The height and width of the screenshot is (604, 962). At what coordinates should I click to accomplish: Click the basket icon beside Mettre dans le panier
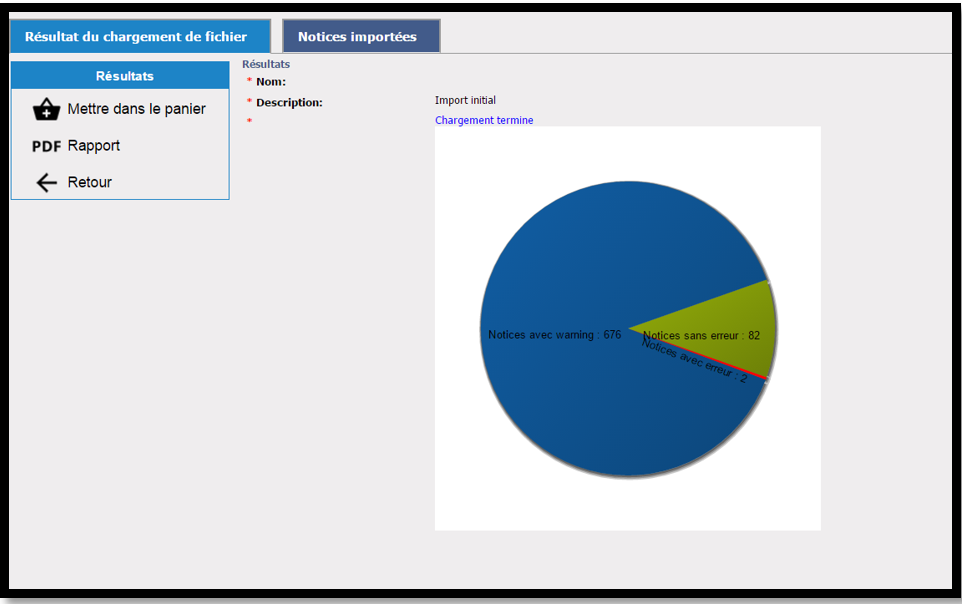pos(46,109)
